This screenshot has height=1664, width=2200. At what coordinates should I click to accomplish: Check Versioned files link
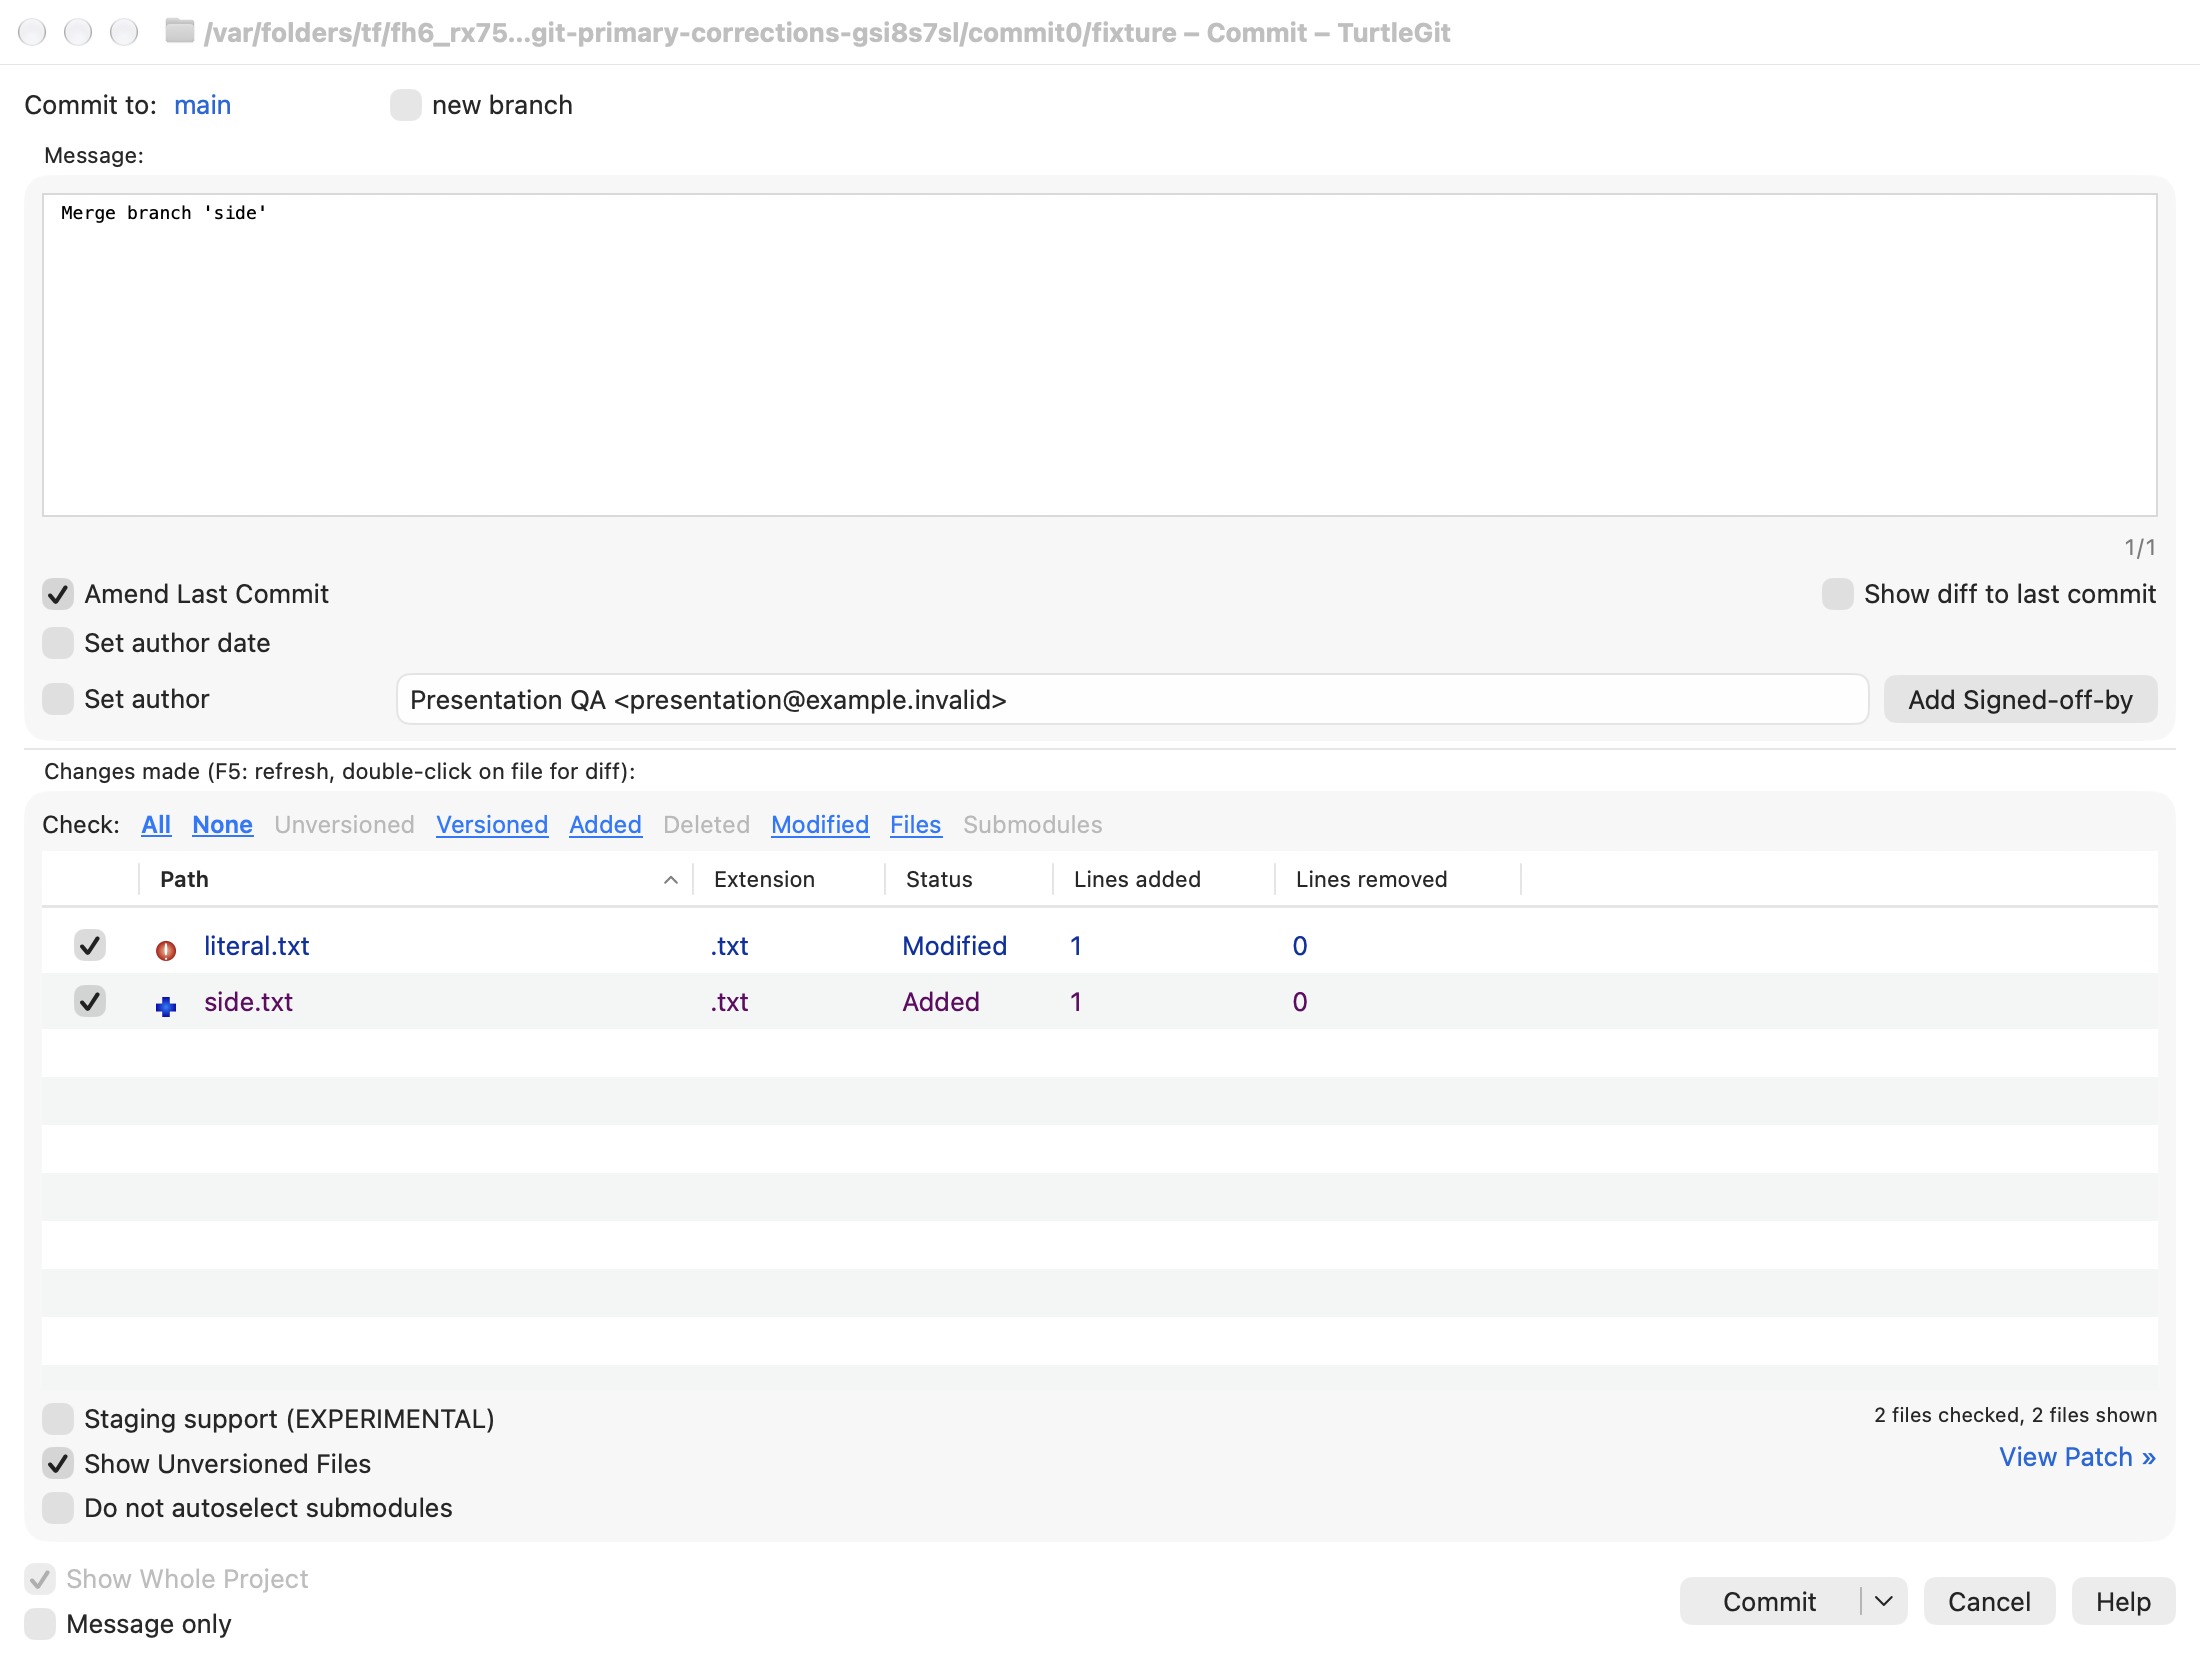[x=492, y=825]
